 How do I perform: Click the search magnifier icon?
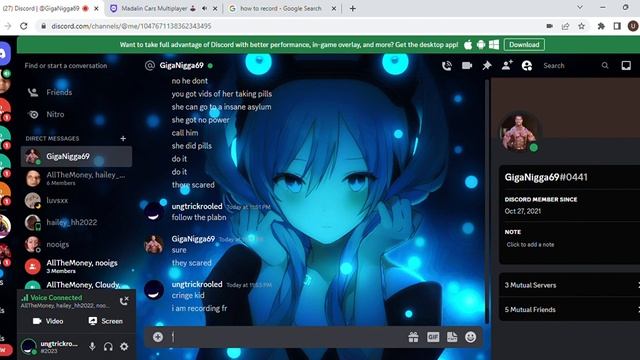tap(605, 65)
